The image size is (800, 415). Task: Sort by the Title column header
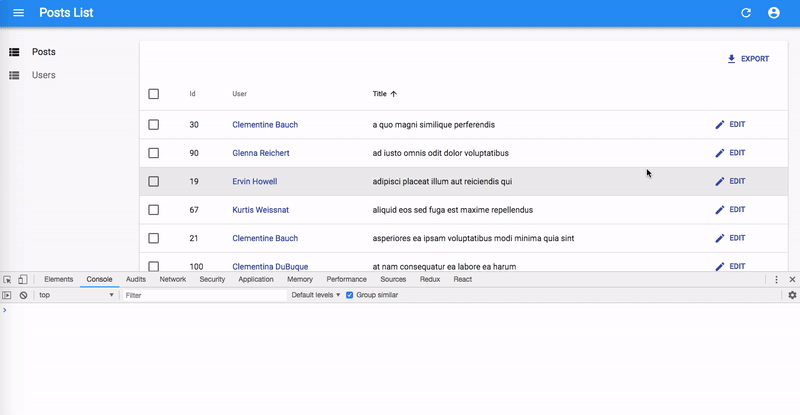click(x=380, y=94)
